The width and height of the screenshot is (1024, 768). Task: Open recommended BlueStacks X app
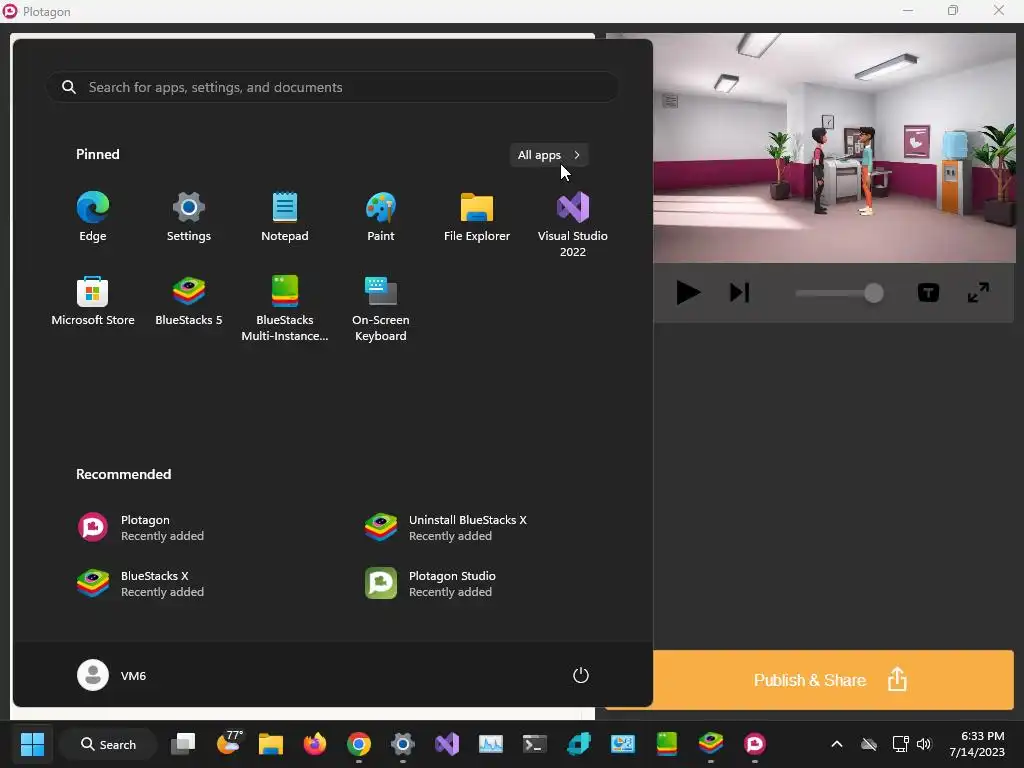[141, 584]
